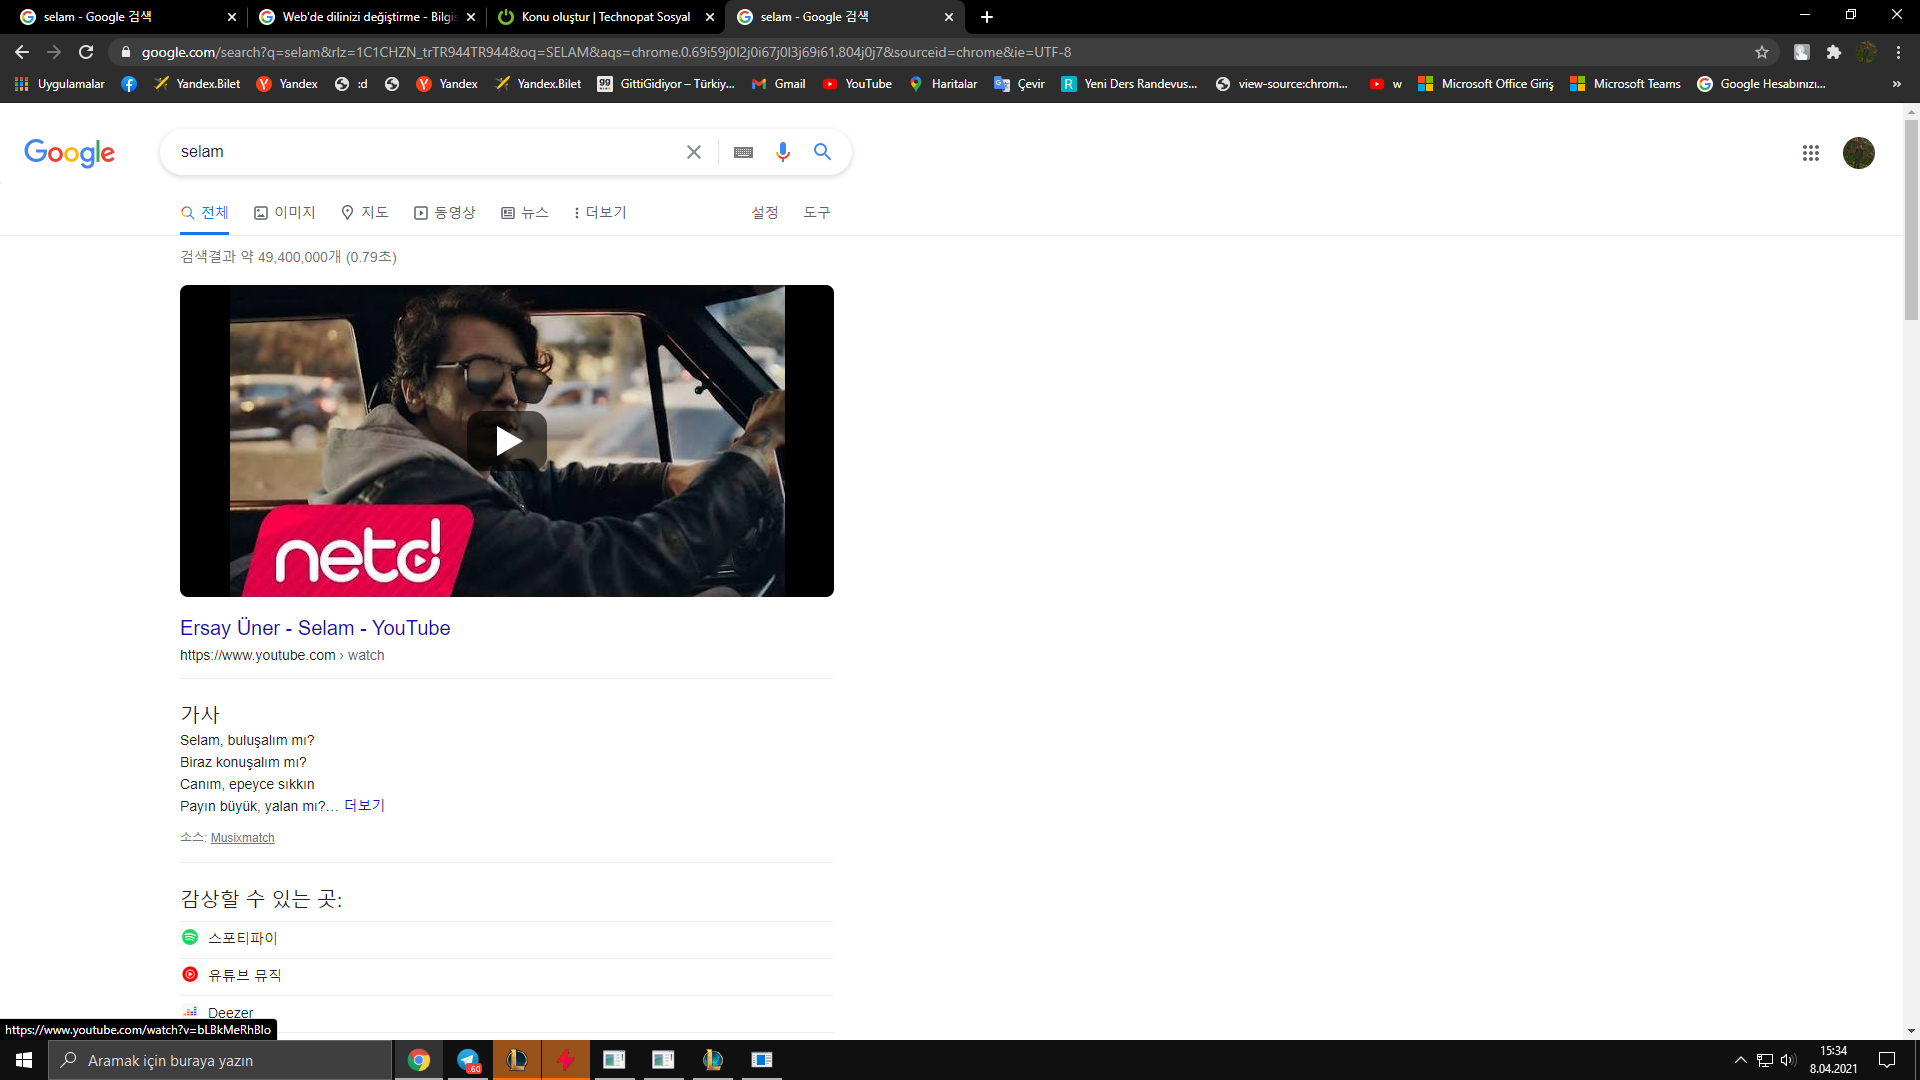Clear the search box with the X
This screenshot has height=1080, width=1920.
pyautogui.click(x=693, y=152)
